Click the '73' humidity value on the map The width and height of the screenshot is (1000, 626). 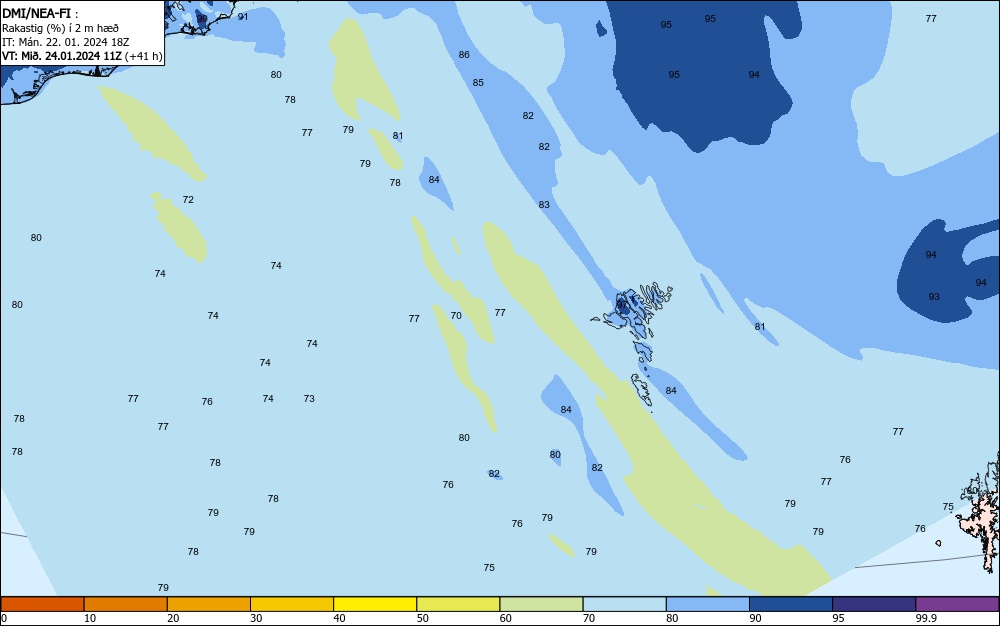click(309, 398)
